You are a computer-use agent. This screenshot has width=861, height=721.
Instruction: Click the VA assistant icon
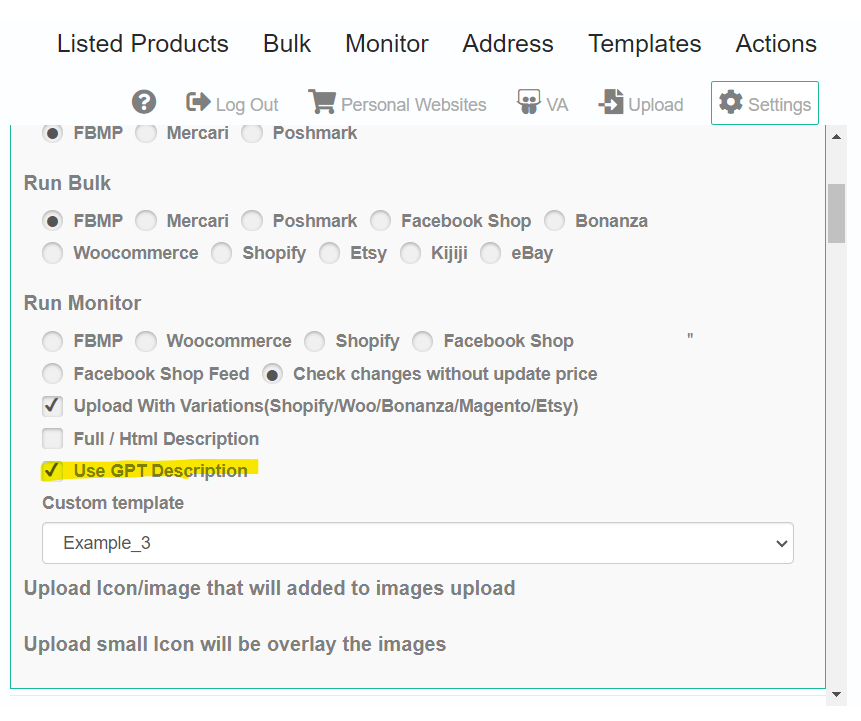pyautogui.click(x=528, y=102)
